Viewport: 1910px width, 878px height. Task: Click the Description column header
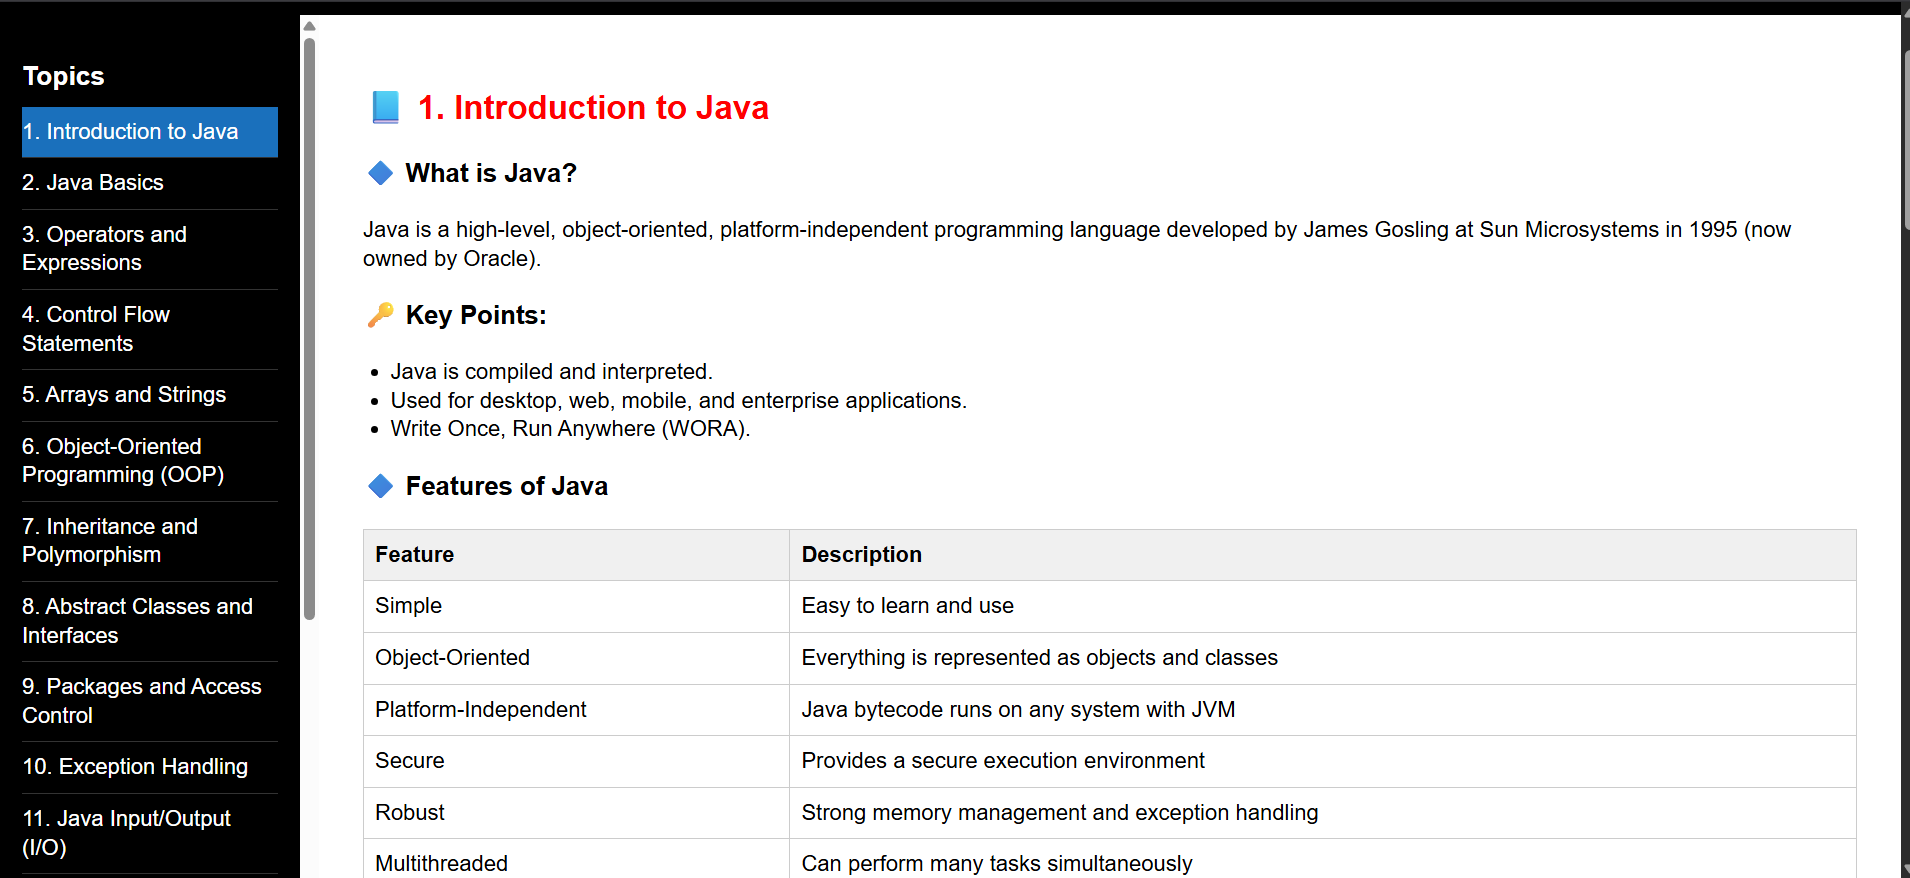tap(861, 555)
